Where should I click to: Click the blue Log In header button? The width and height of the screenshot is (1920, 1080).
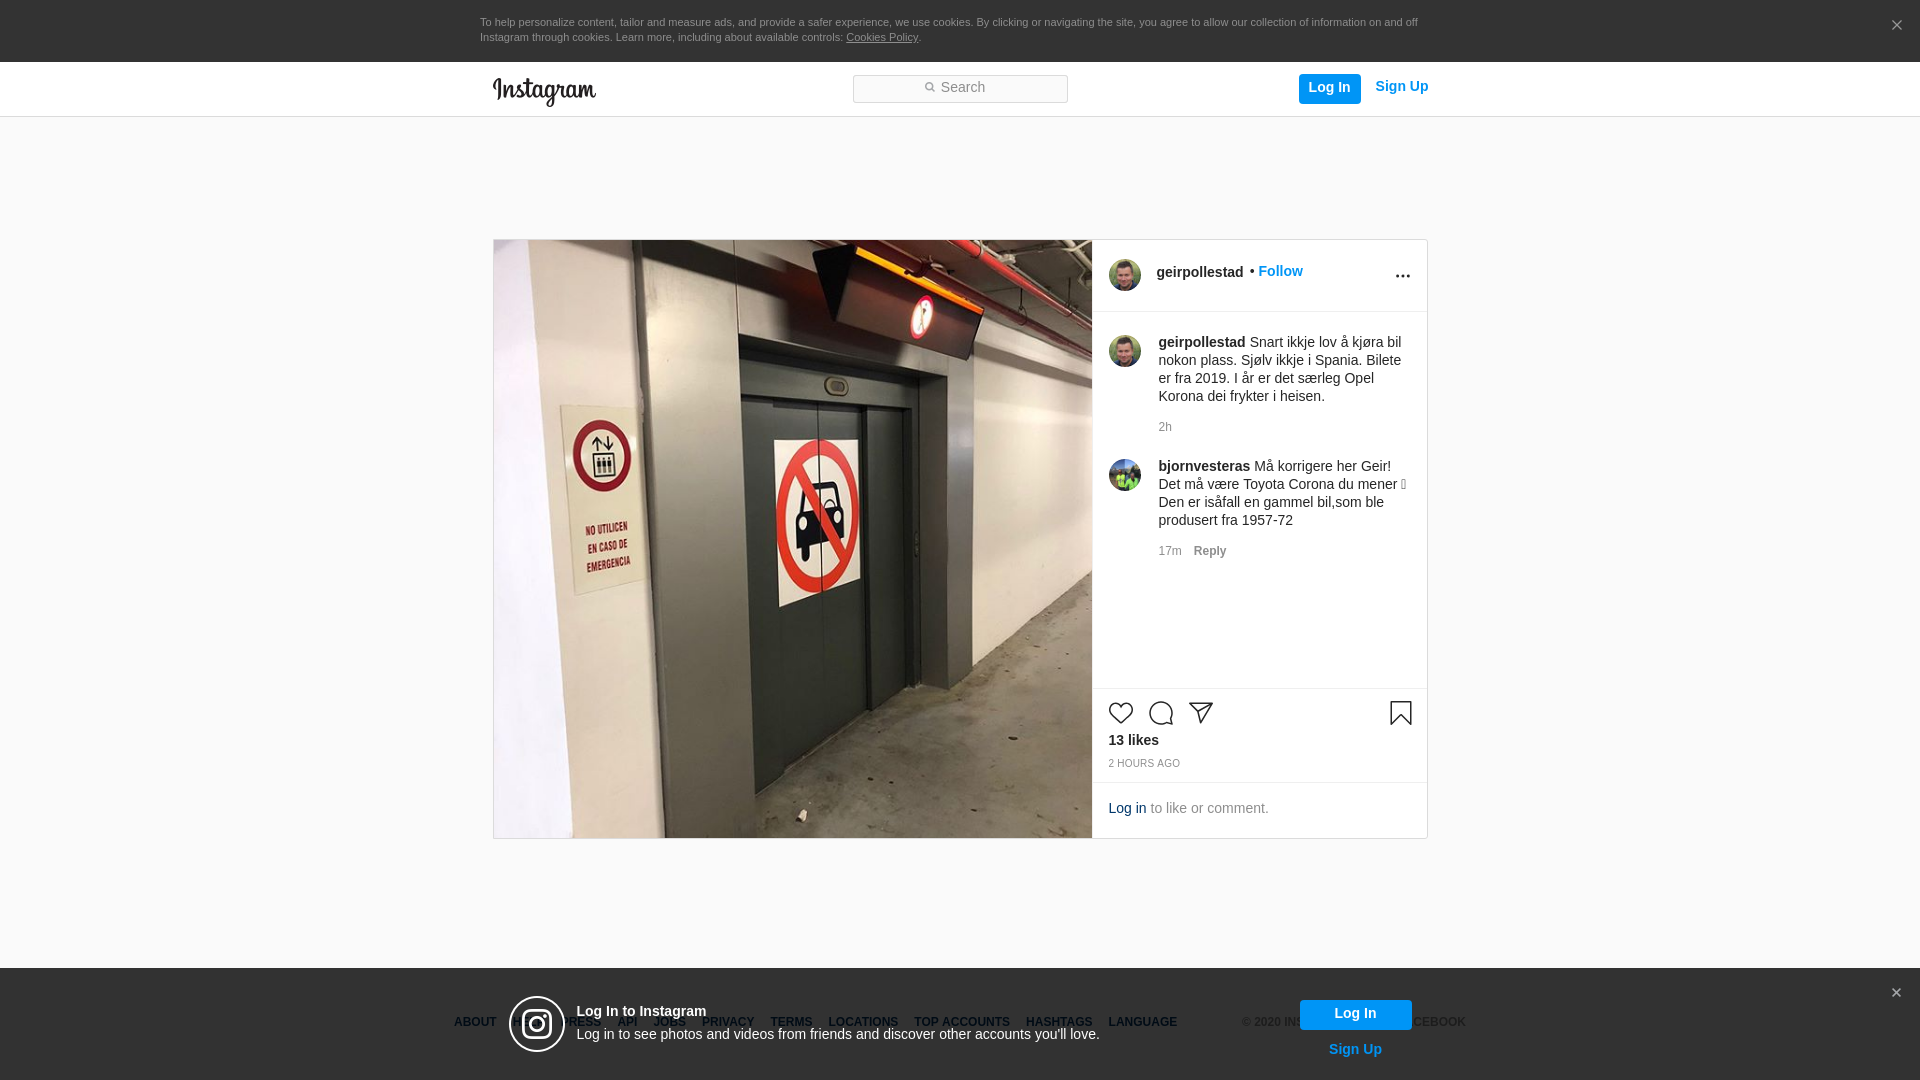[x=1329, y=88]
